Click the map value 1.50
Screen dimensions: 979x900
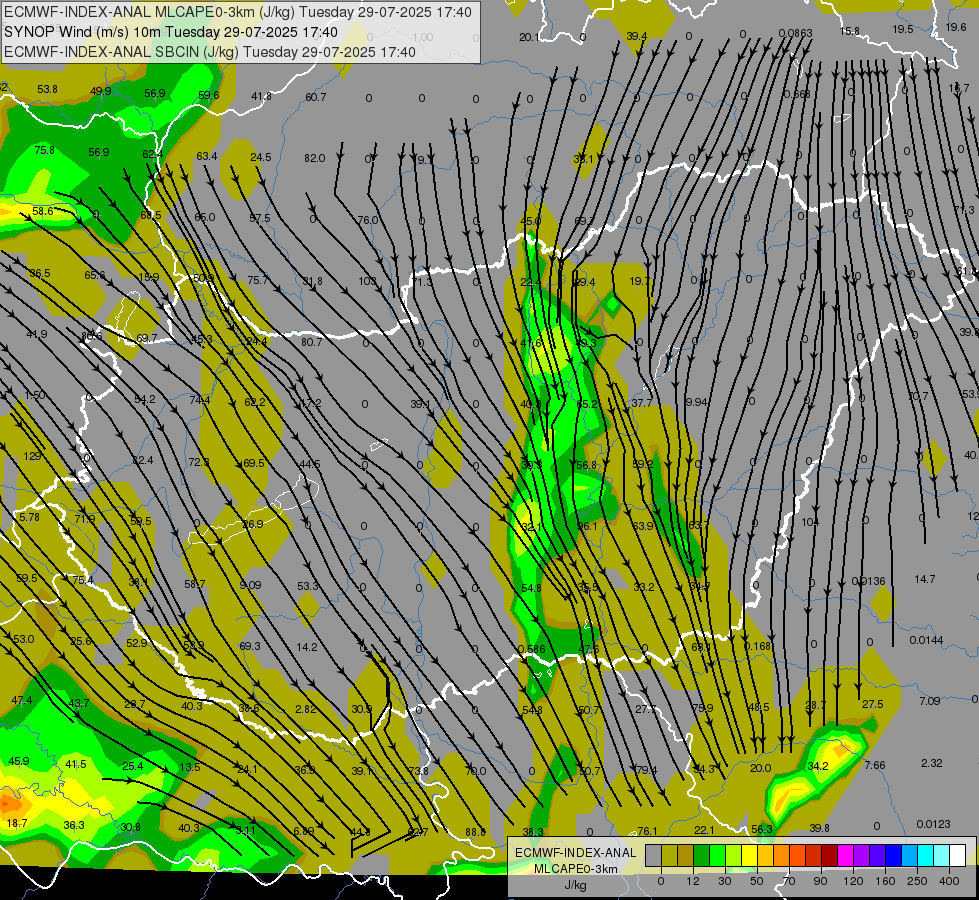pos(35,395)
